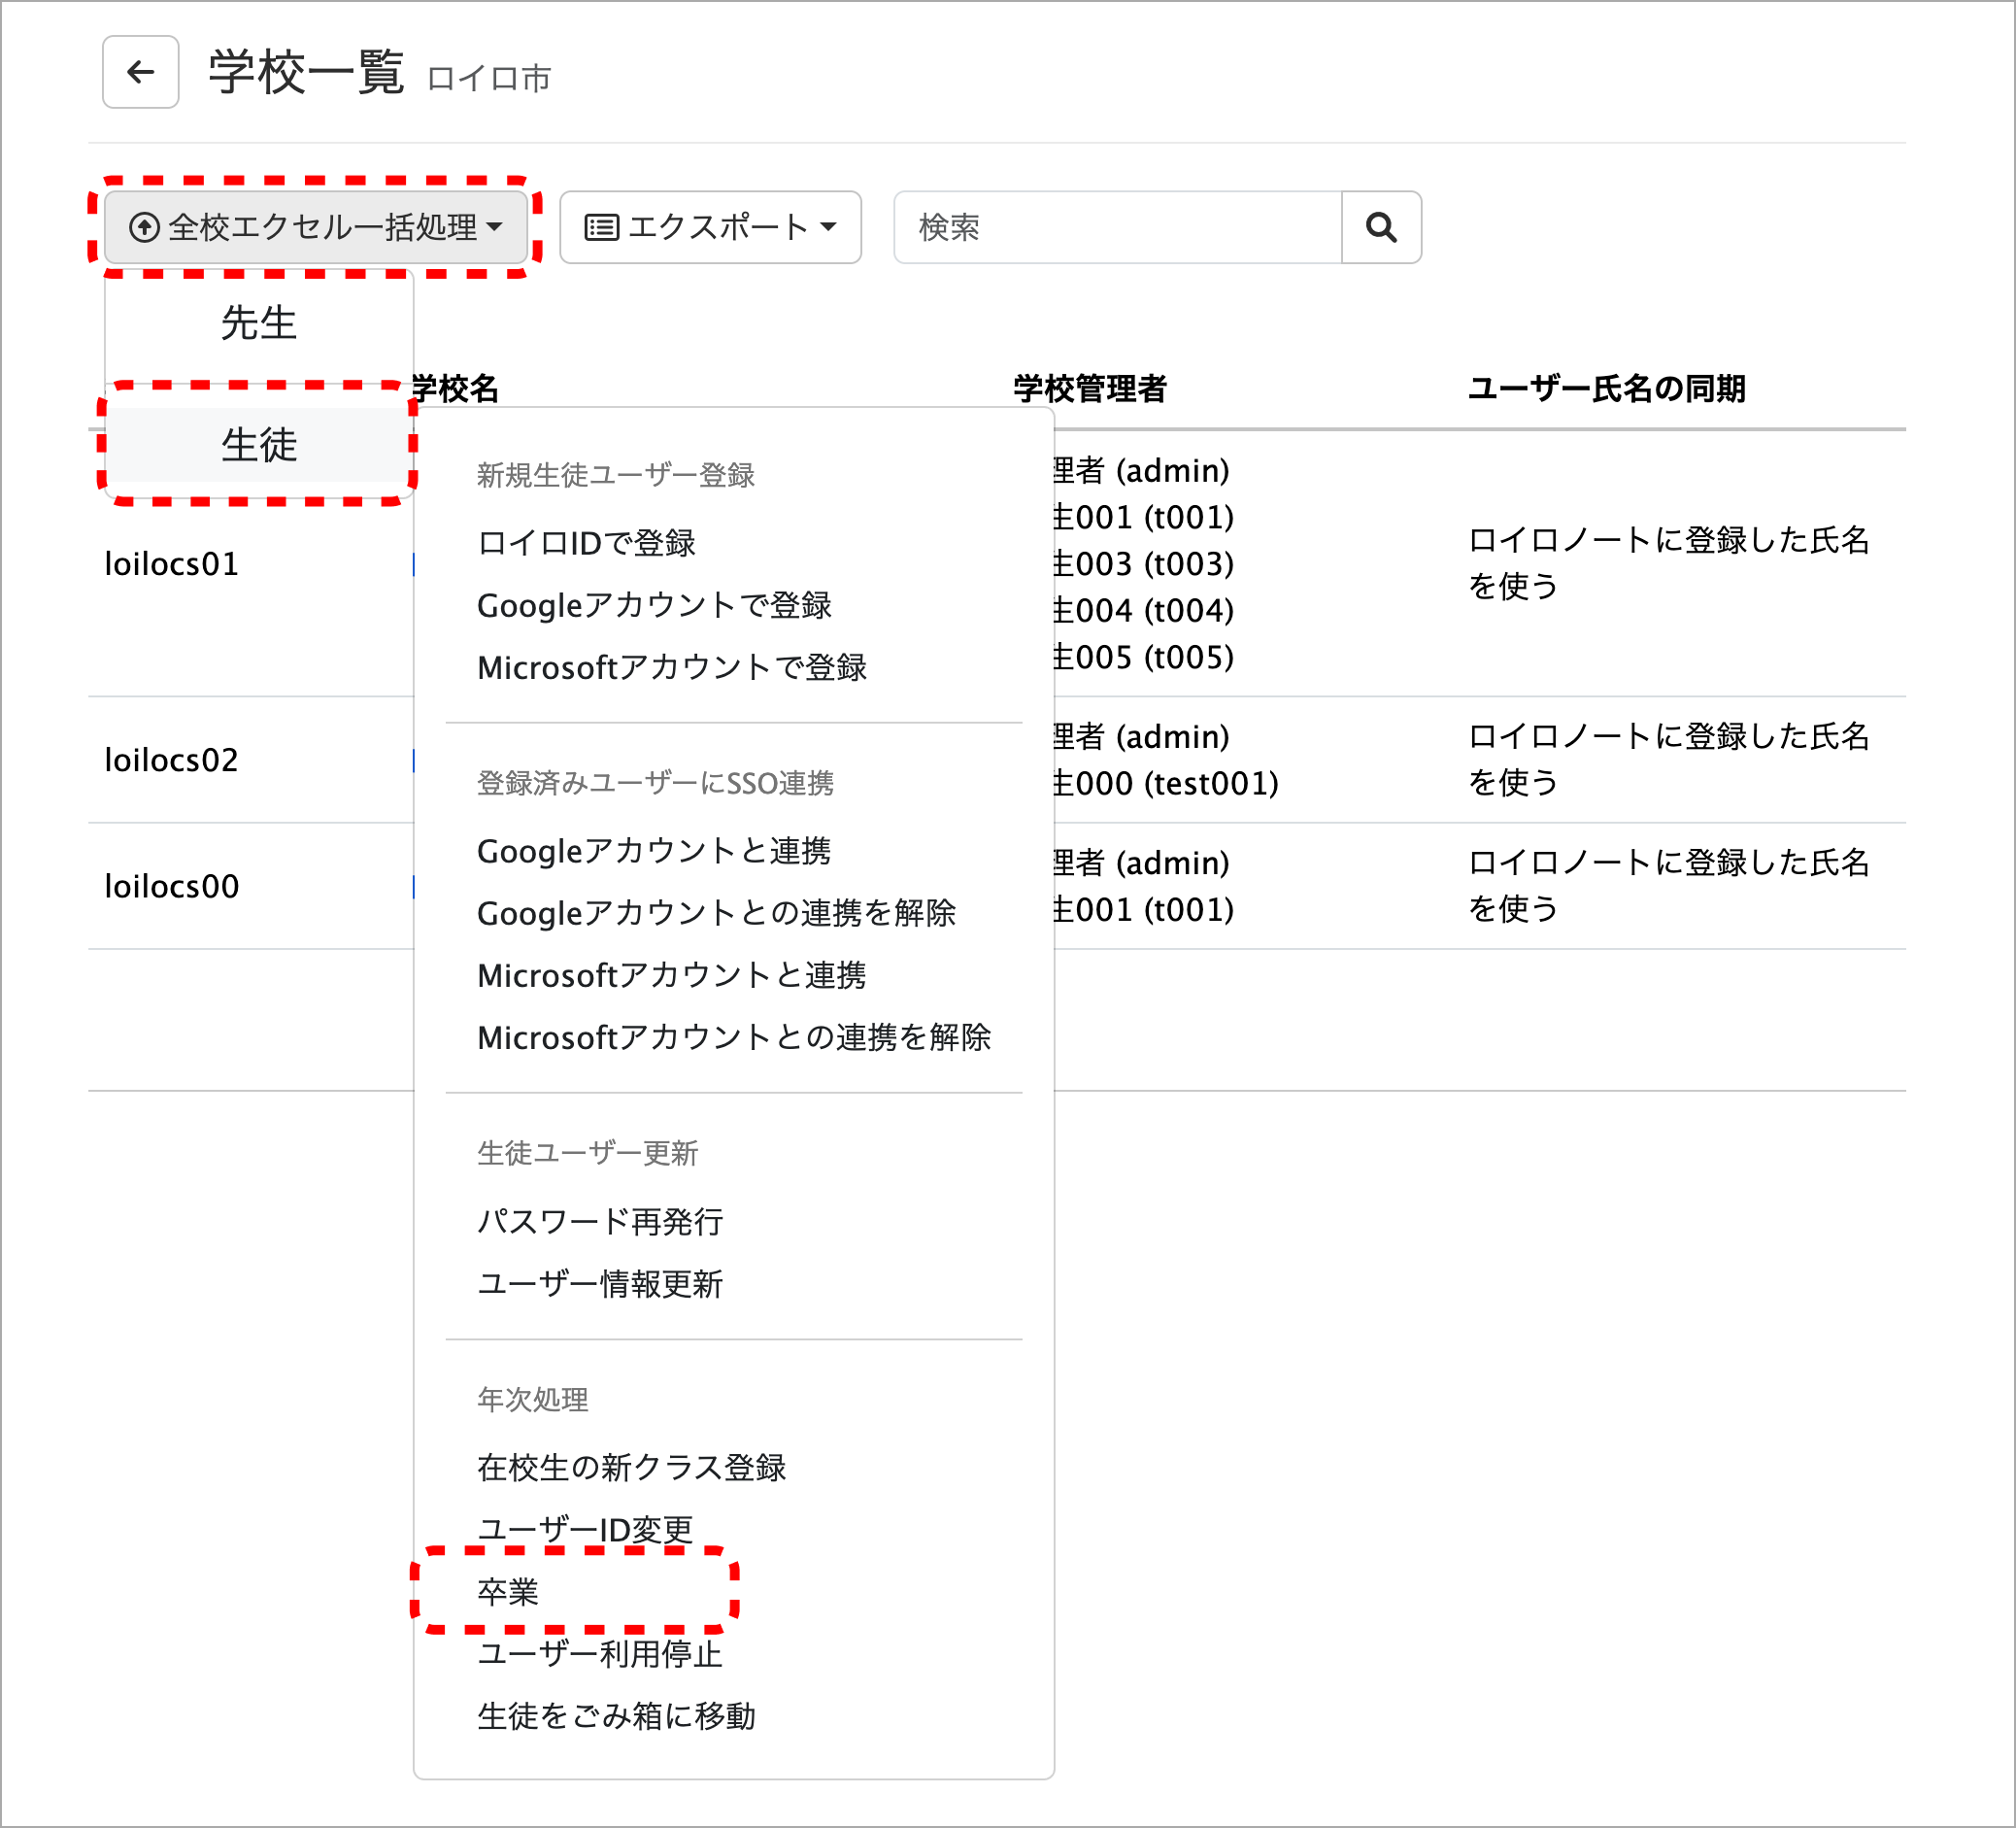2016x1828 pixels.
Task: Select Microsoftアカウントと連携
Action: click(x=671, y=975)
